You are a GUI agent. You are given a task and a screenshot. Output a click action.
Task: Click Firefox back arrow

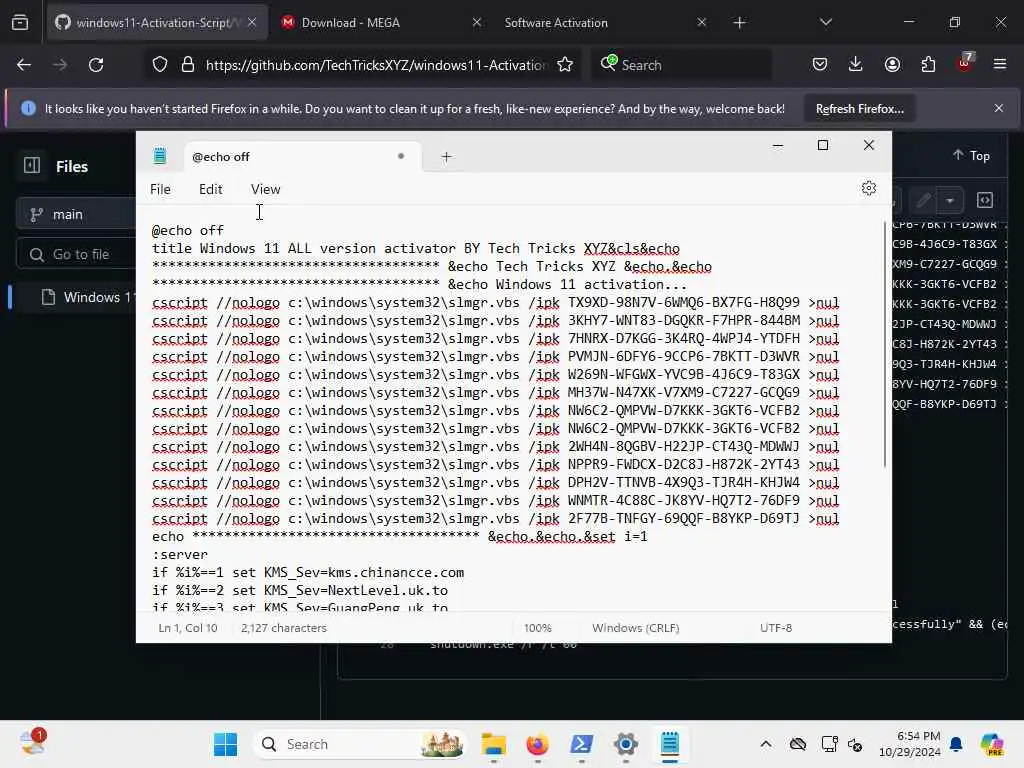(24, 65)
